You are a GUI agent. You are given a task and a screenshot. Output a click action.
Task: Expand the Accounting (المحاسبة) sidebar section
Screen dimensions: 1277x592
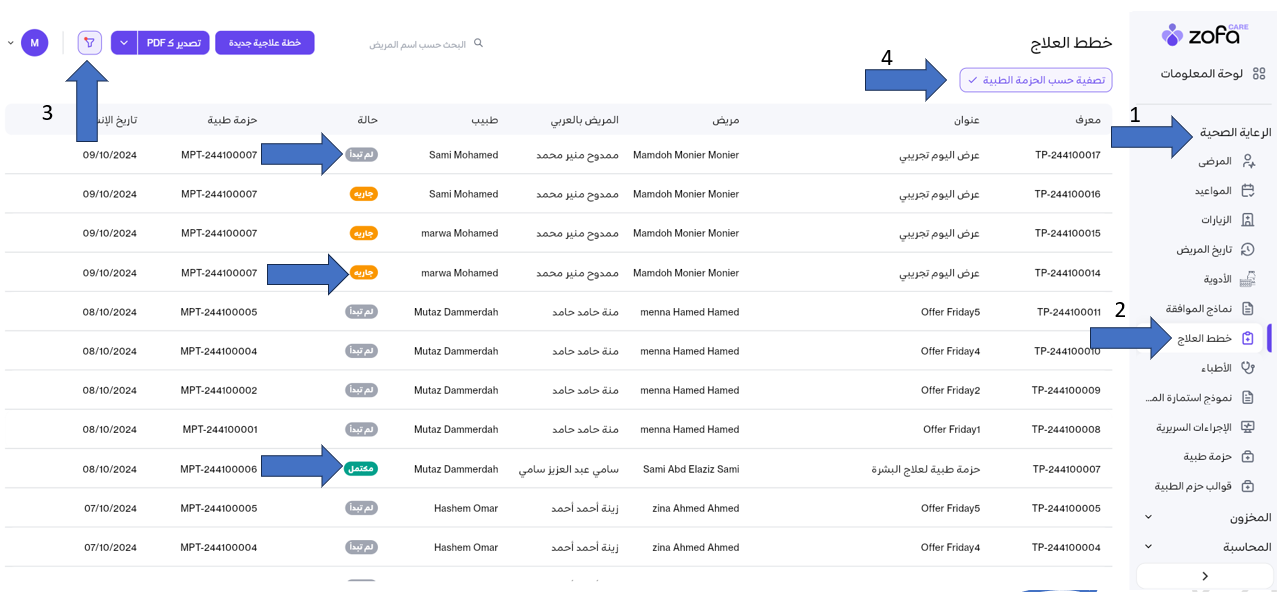tap(1148, 547)
